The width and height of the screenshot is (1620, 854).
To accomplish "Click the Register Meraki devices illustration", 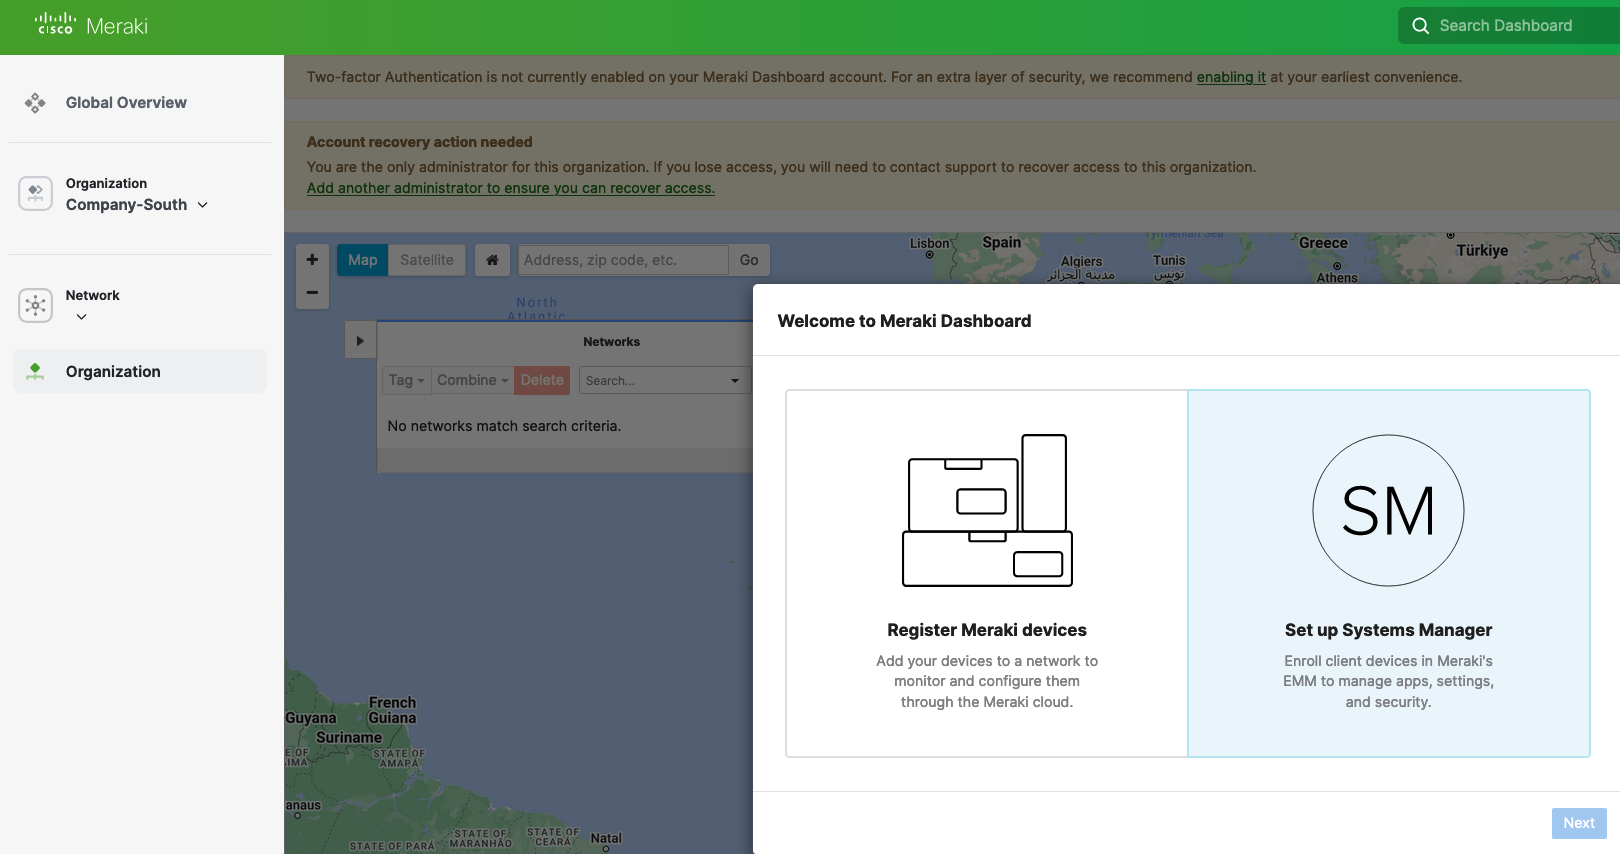I will click(987, 510).
